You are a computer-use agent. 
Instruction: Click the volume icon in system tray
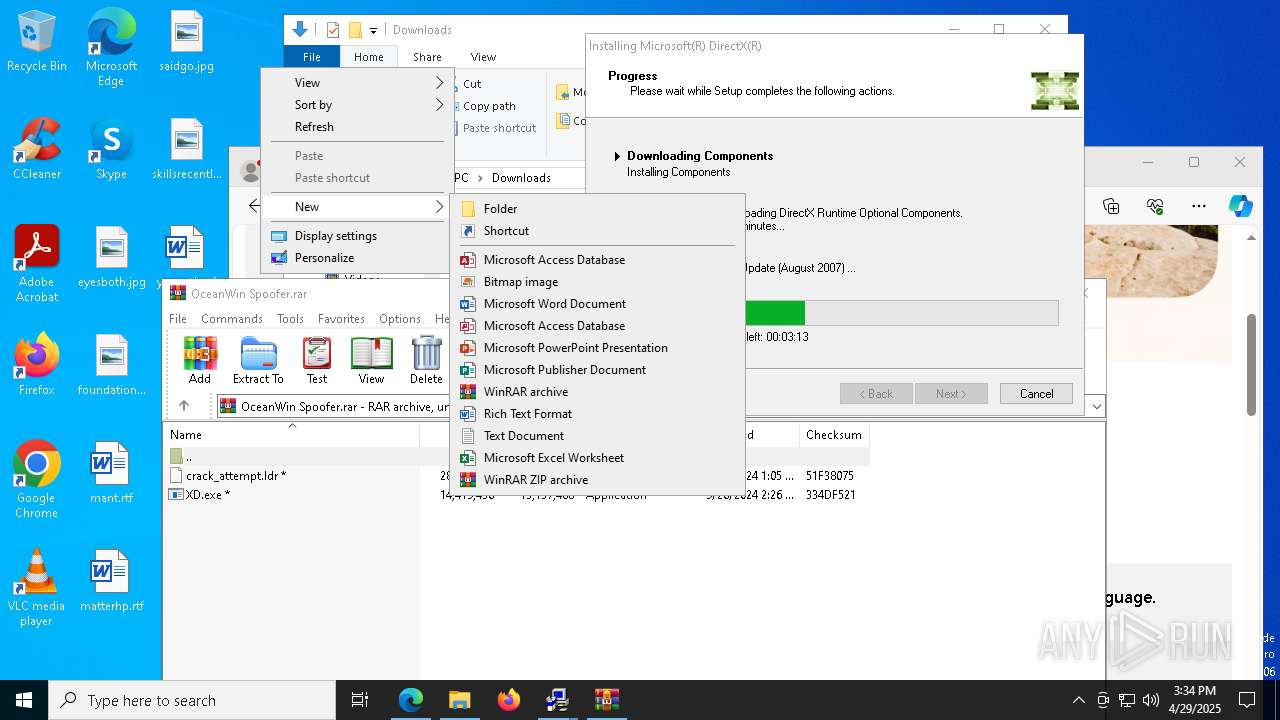pos(1150,700)
